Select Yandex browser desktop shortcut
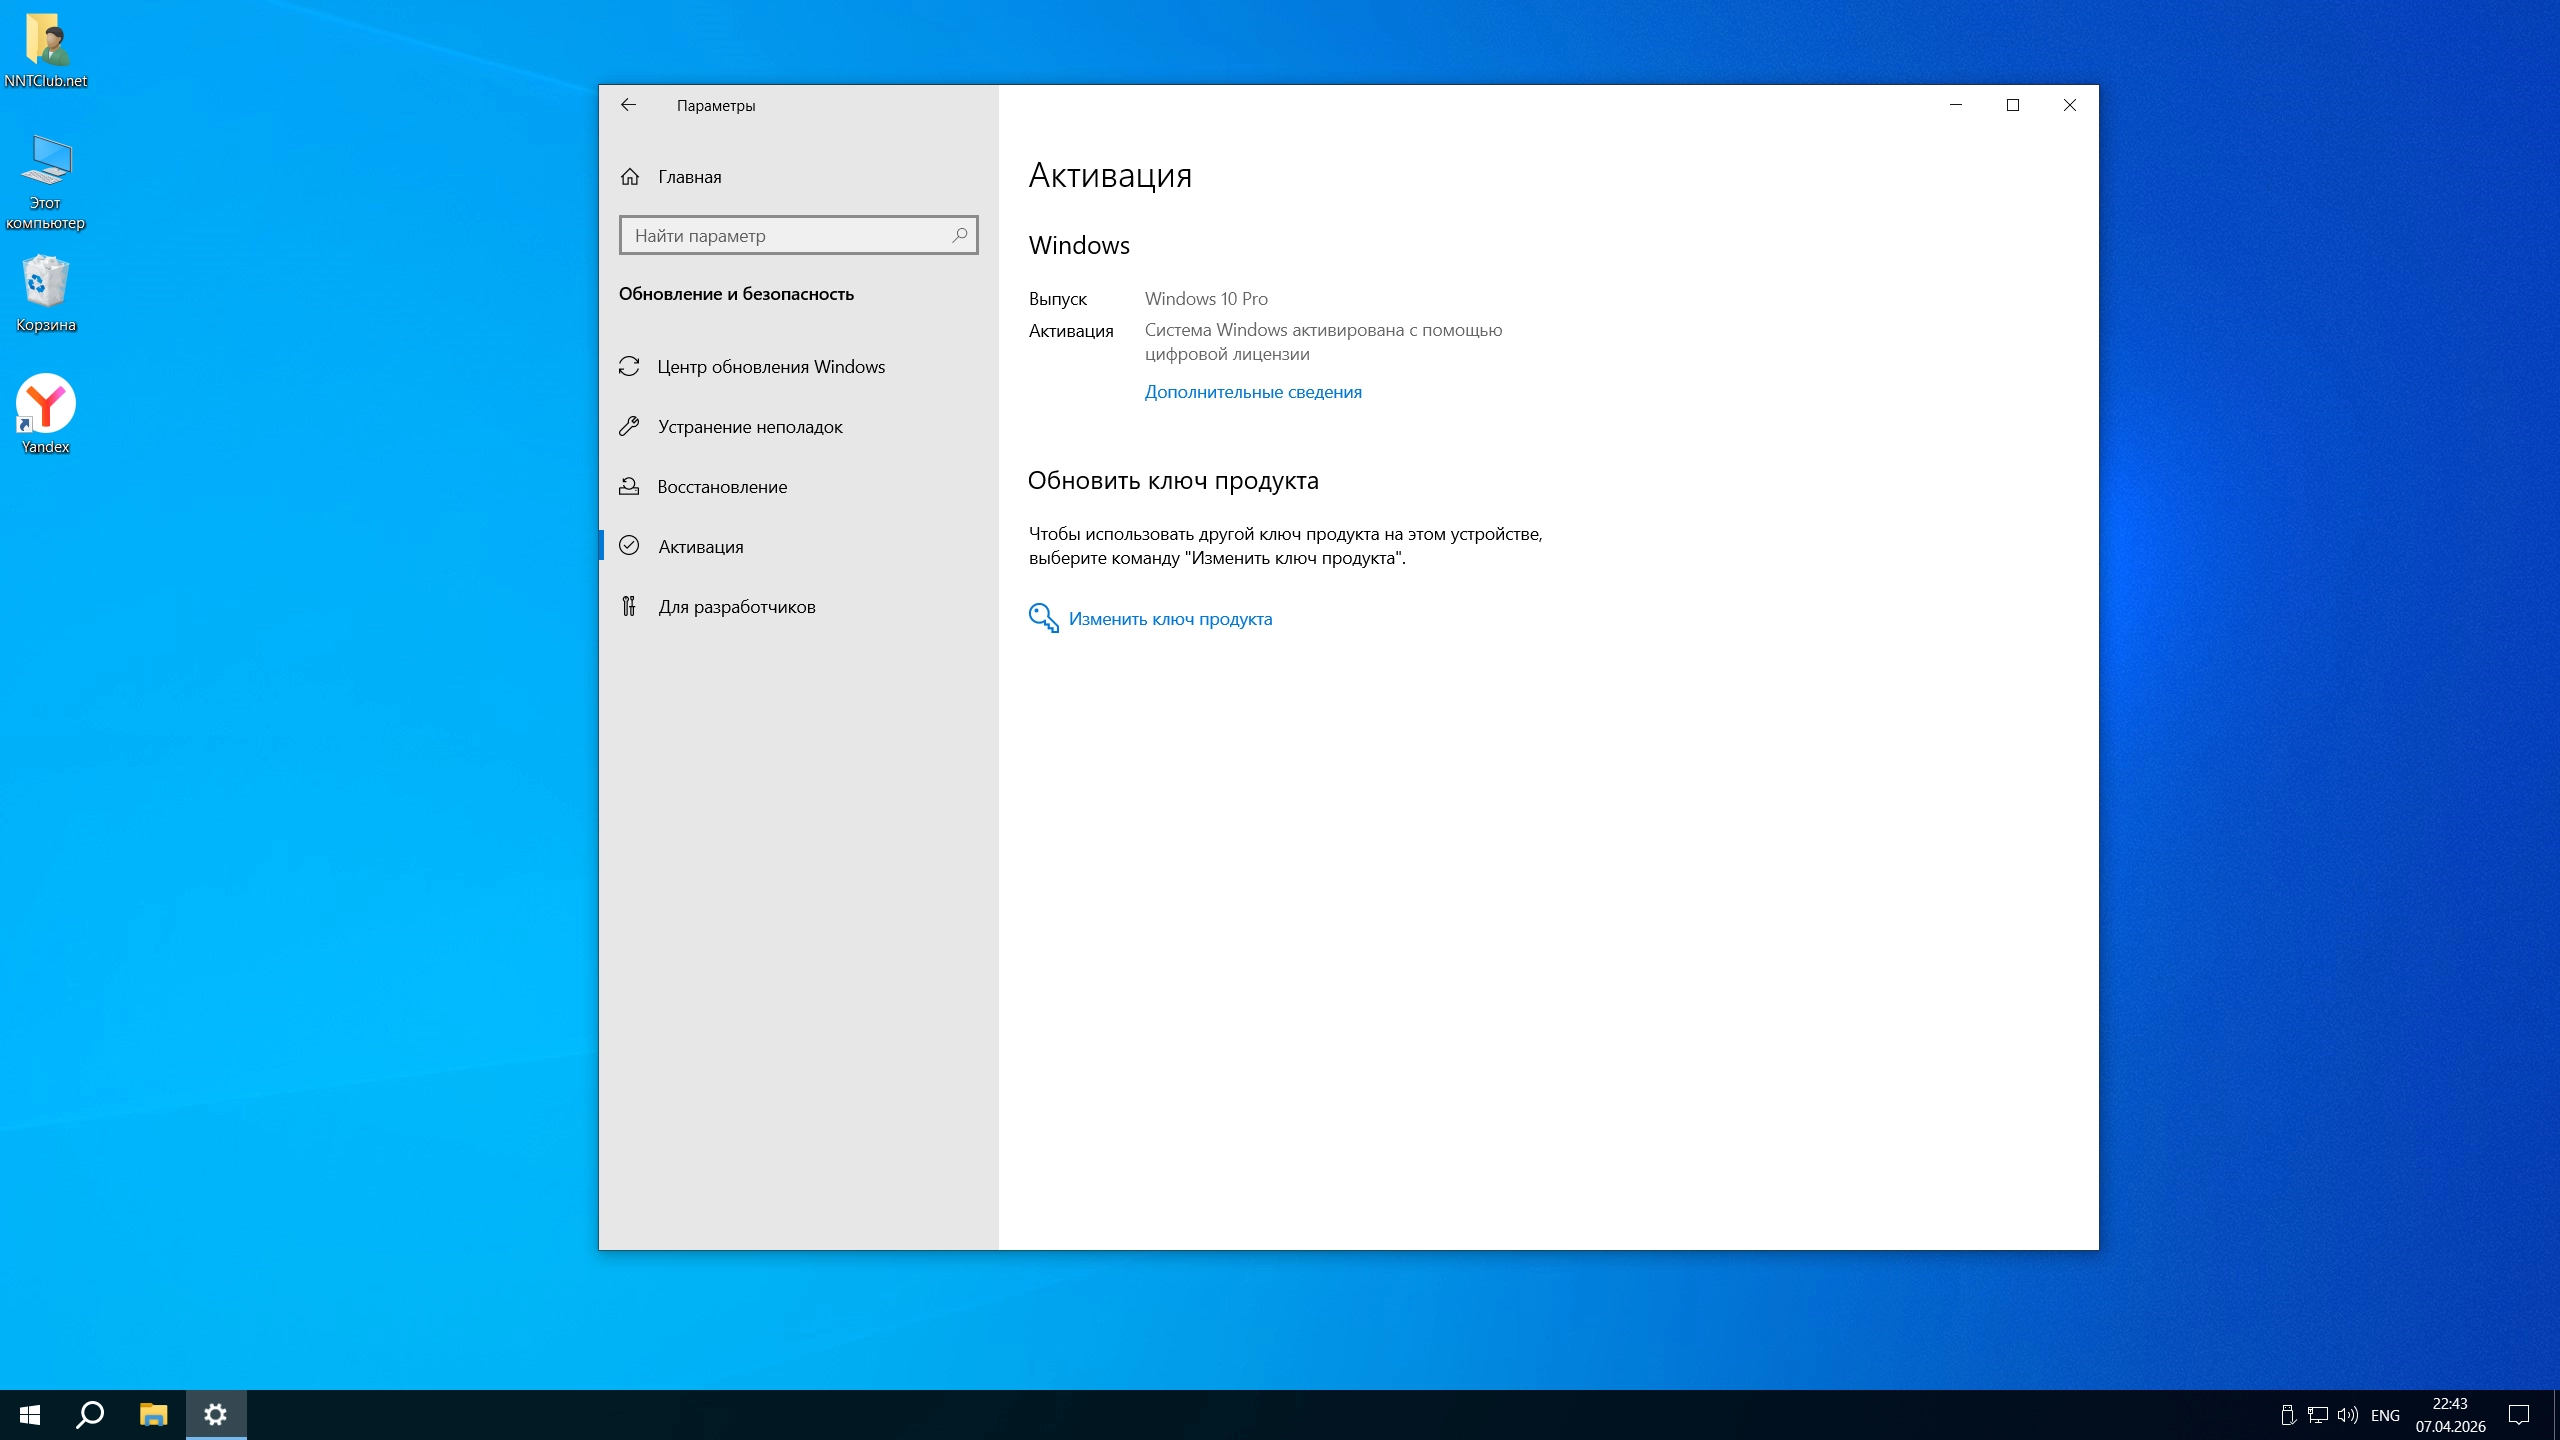 (x=46, y=414)
